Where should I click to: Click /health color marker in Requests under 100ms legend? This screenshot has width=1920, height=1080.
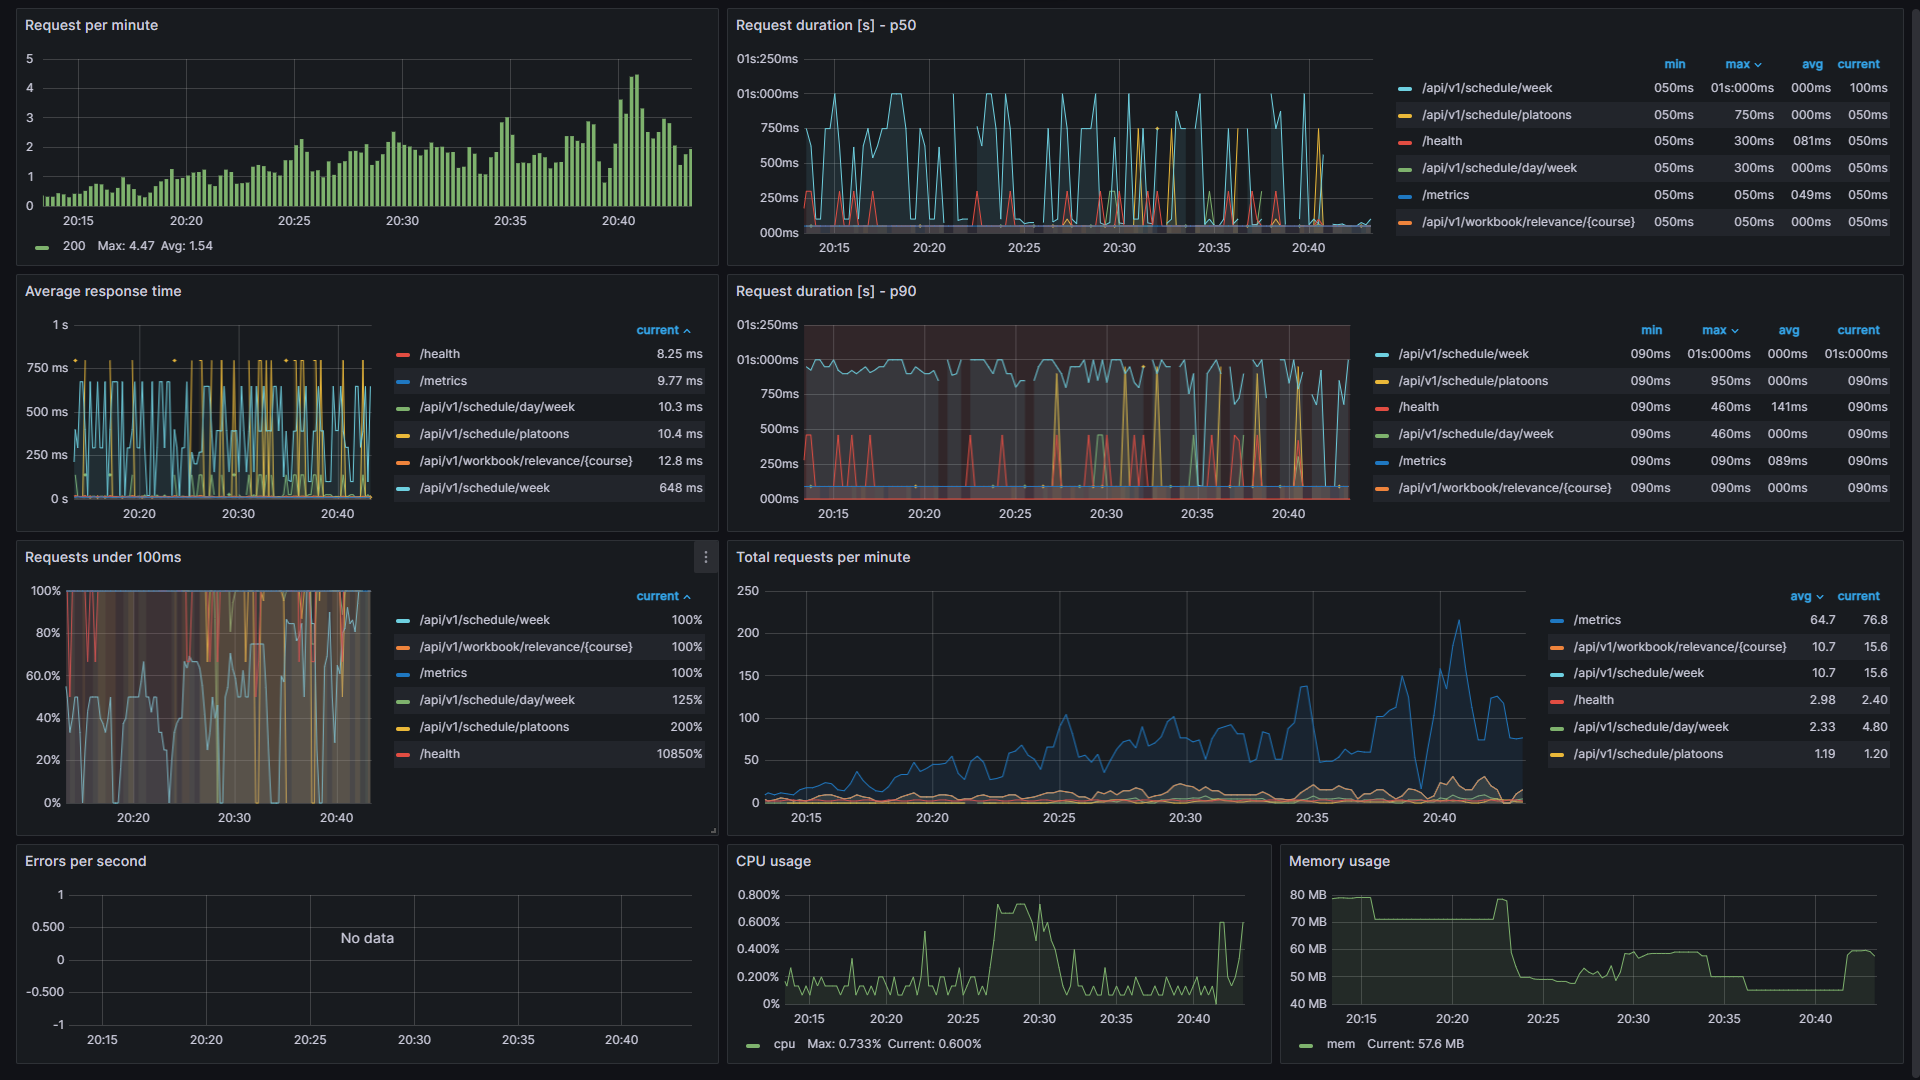tap(403, 755)
